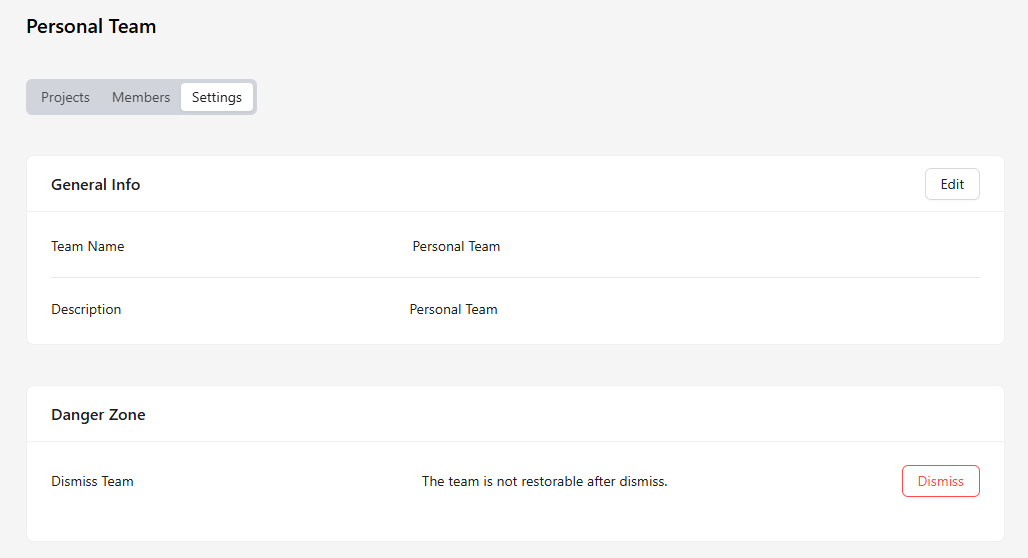Image resolution: width=1028 pixels, height=558 pixels.
Task: Click the not restorable warning text
Action: pos(544,481)
